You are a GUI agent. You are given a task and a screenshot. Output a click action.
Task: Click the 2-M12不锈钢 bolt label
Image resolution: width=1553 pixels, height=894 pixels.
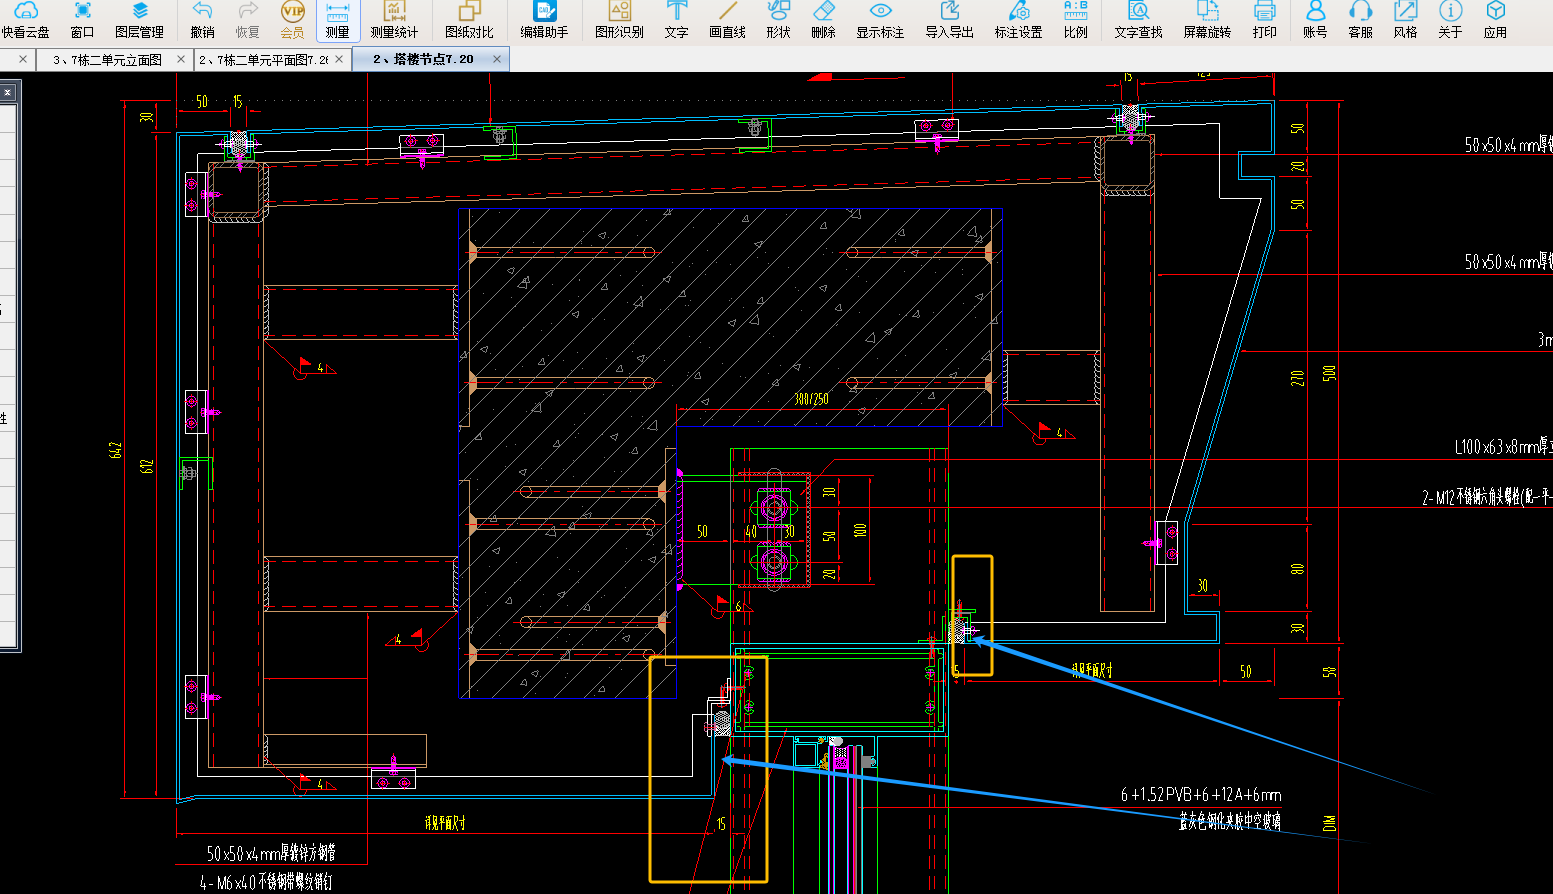pyautogui.click(x=1487, y=497)
